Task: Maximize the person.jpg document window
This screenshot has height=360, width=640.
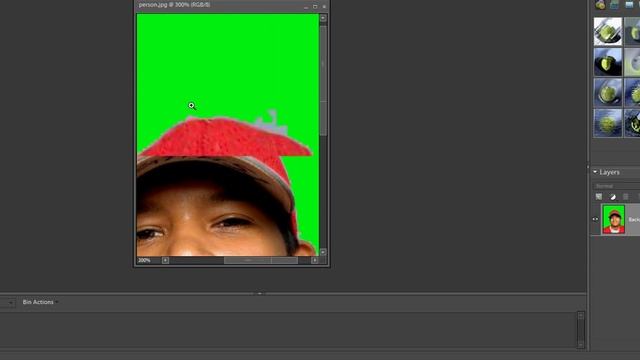Action: pyautogui.click(x=315, y=7)
